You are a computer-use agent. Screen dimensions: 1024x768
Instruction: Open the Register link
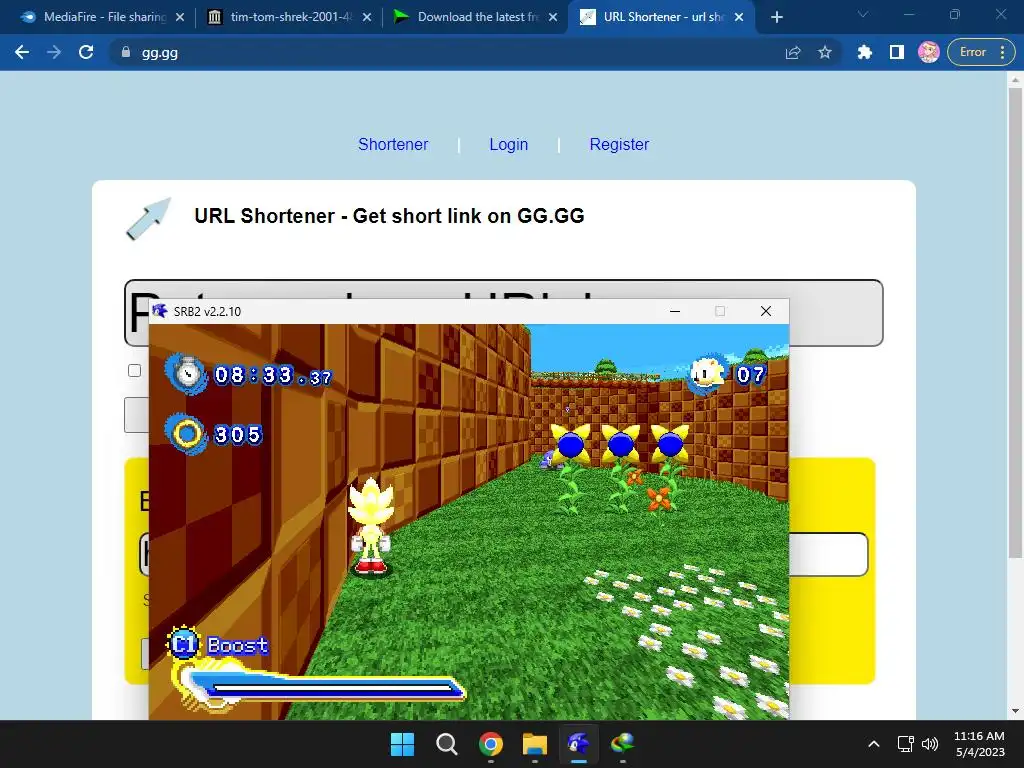[619, 144]
